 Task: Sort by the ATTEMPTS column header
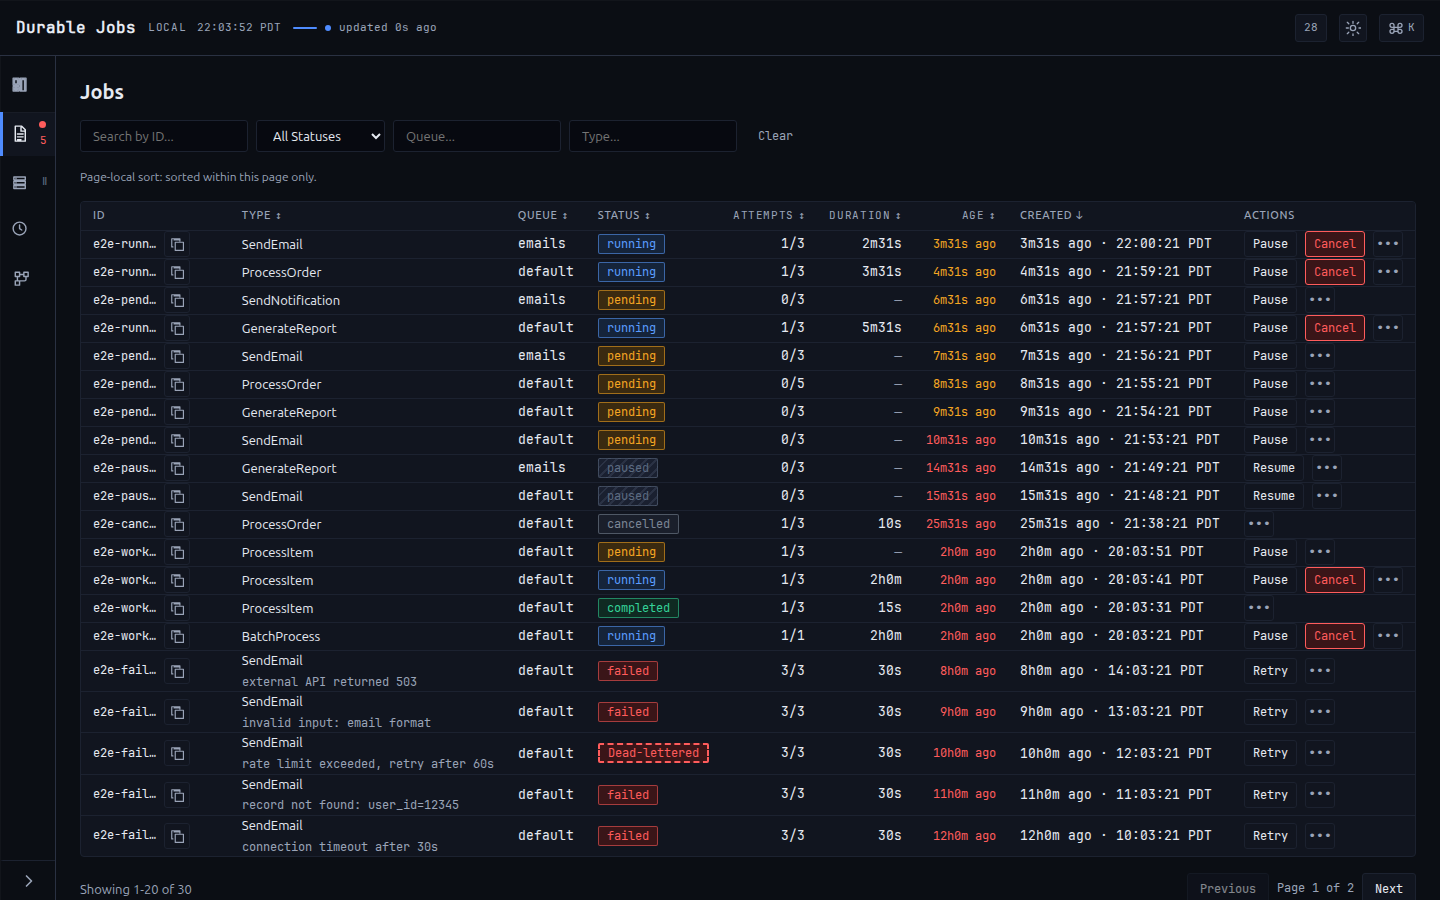click(x=769, y=215)
